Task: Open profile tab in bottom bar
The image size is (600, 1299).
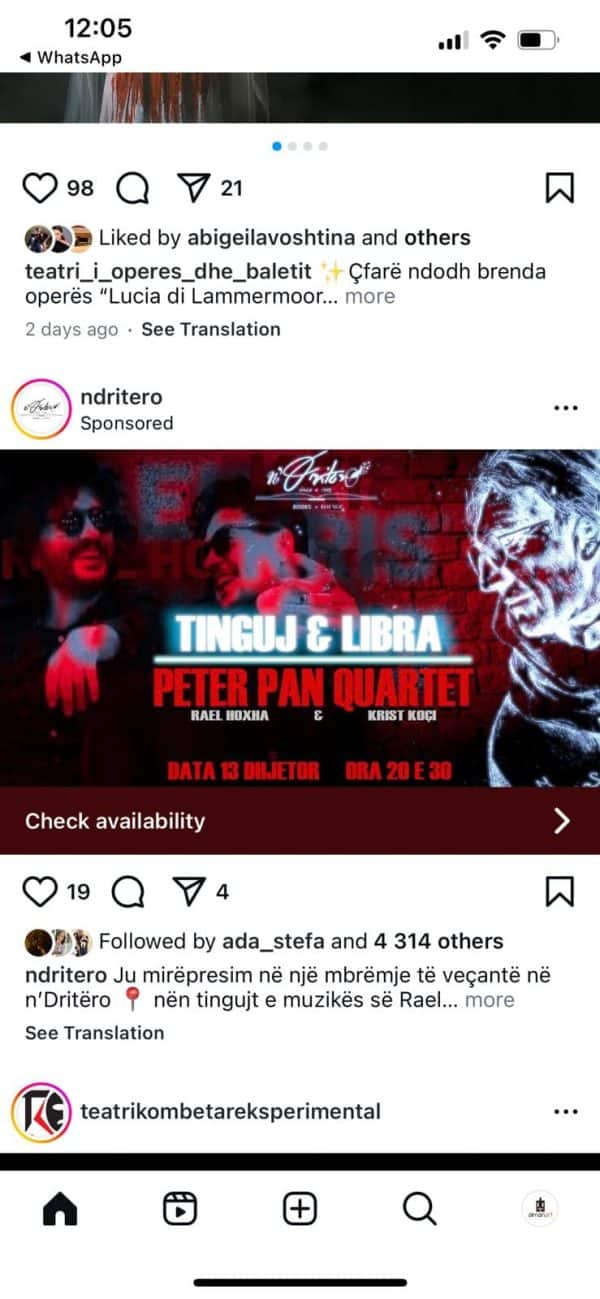Action: 539,1209
